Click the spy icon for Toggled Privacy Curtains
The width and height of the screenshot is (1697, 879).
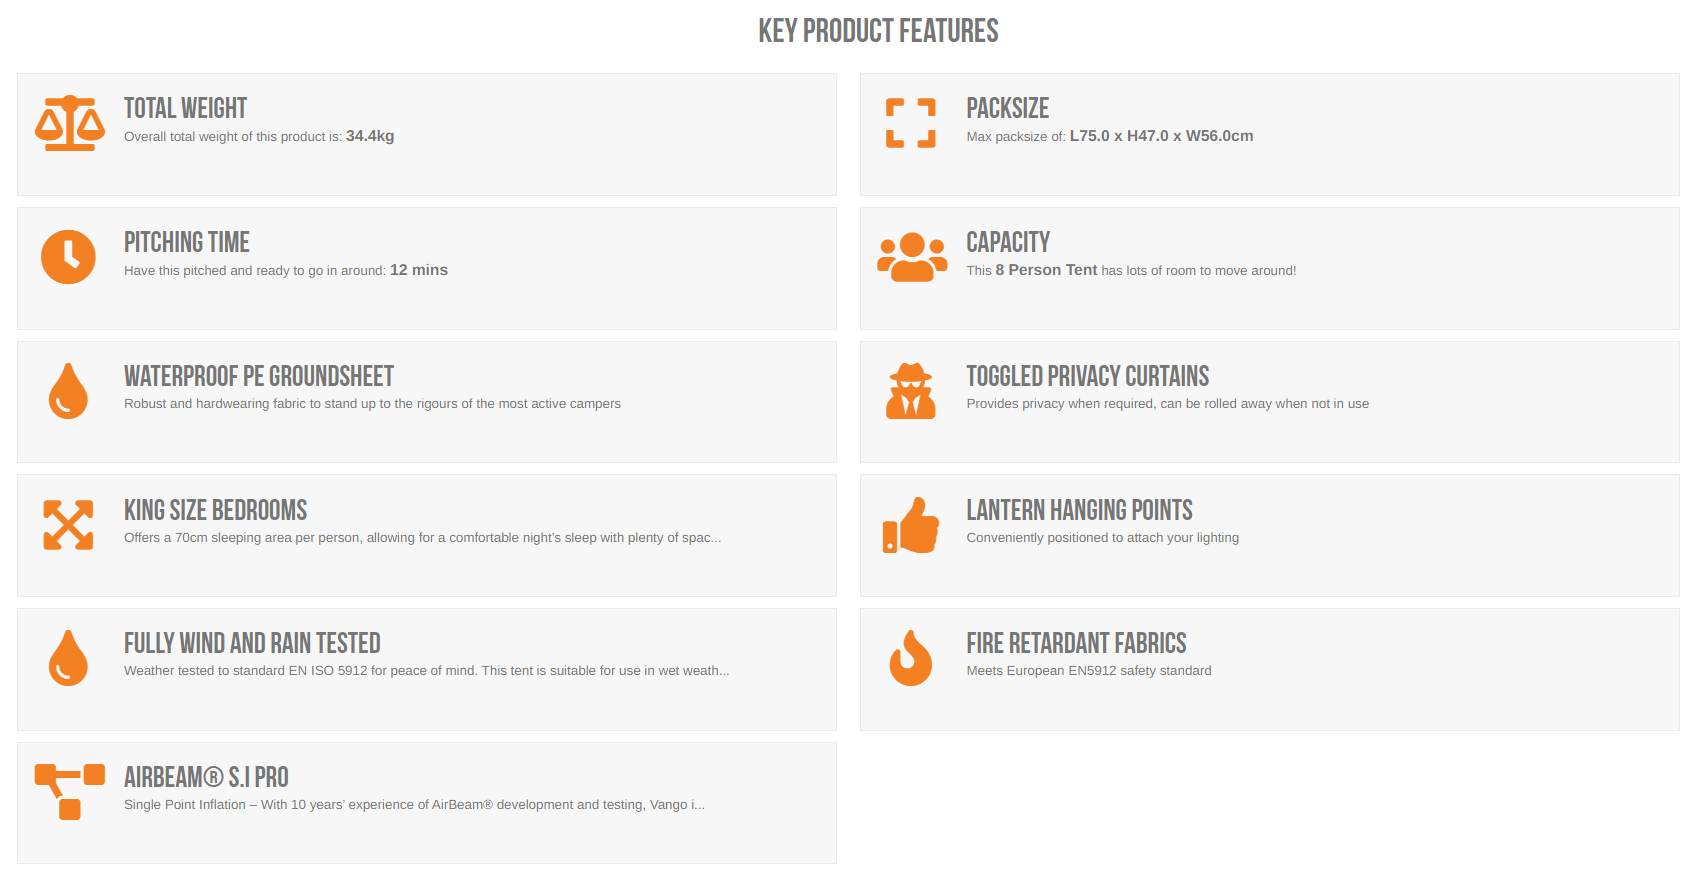pos(911,391)
